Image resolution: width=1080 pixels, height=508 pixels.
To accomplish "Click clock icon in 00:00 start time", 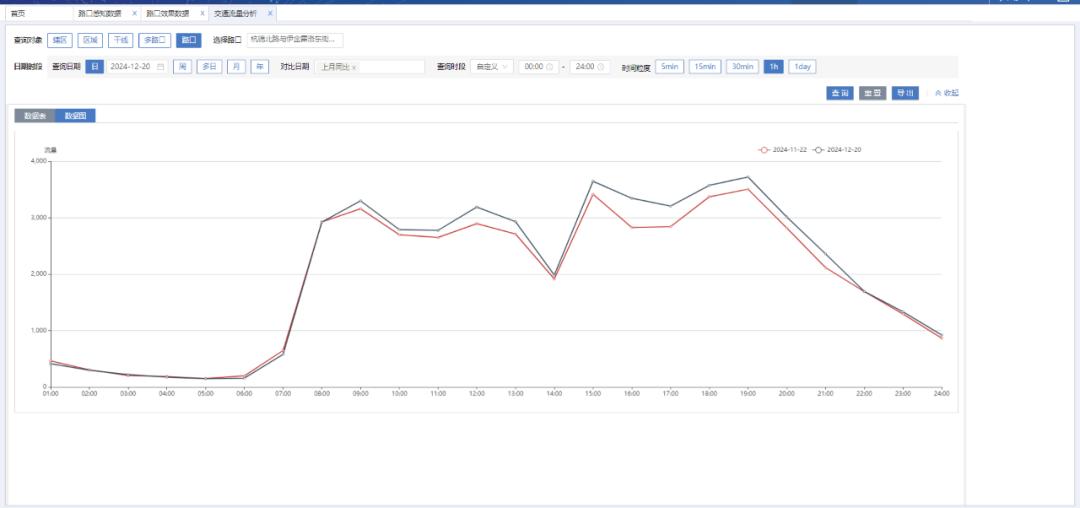I will click(550, 67).
